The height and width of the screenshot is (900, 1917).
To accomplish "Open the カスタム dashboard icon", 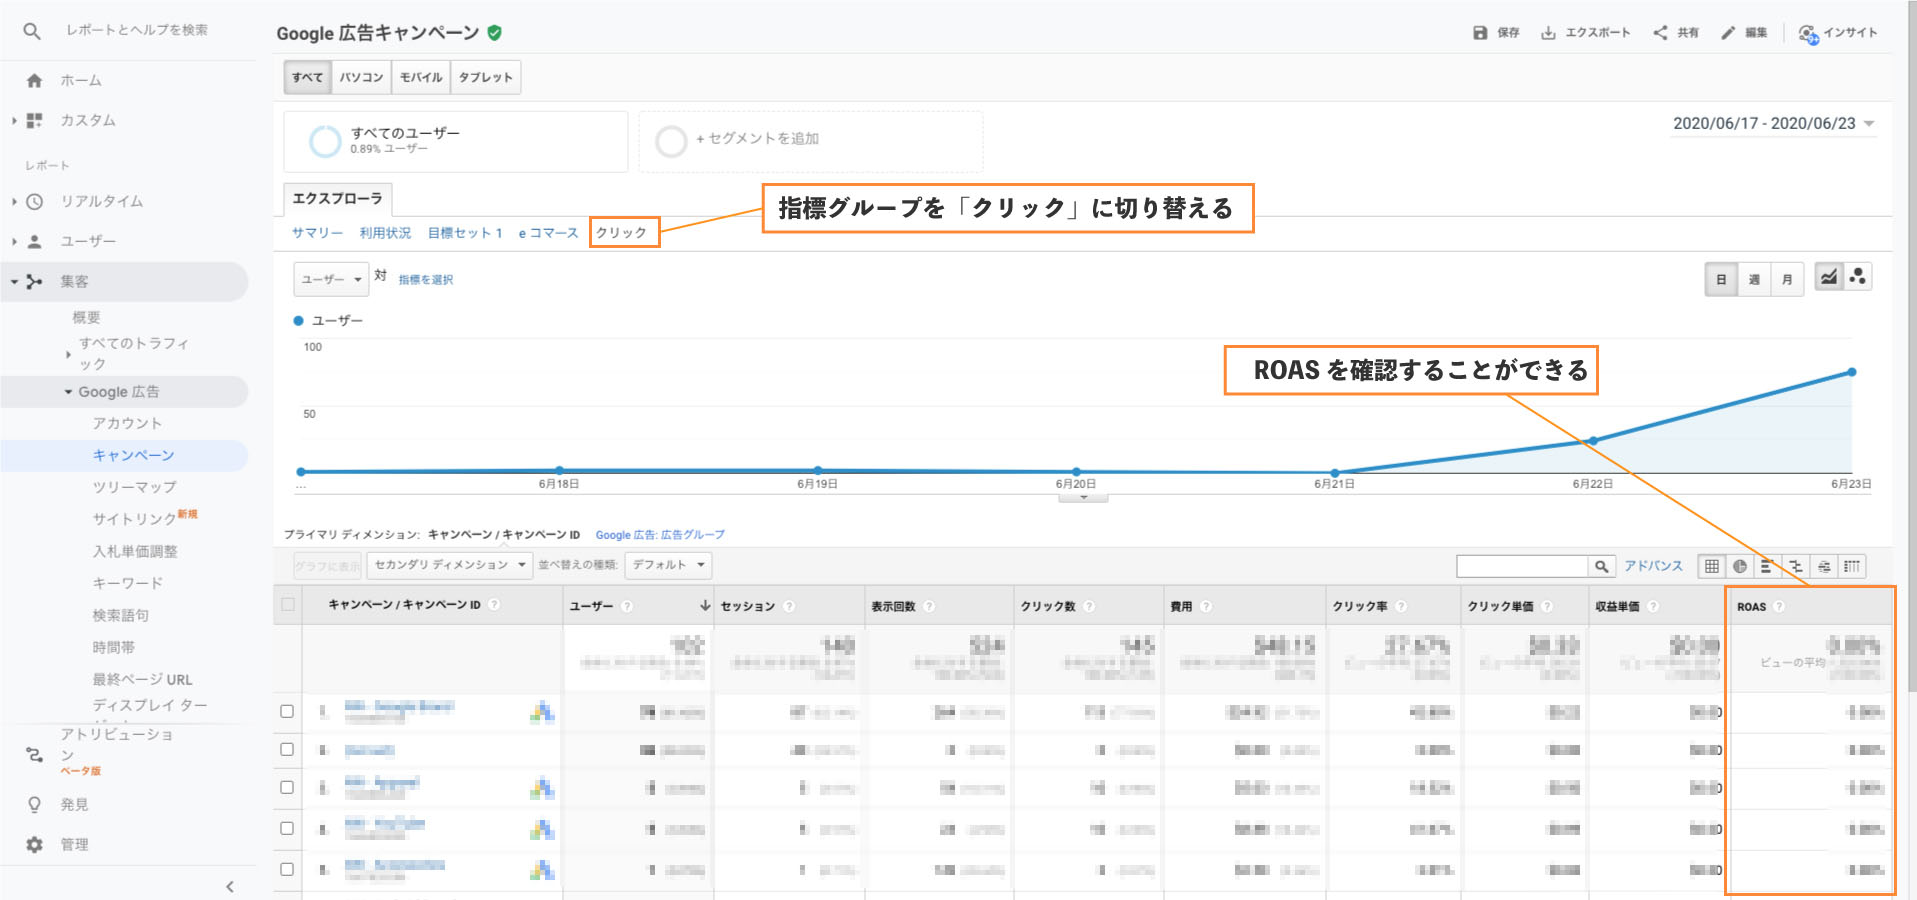I will (x=34, y=120).
